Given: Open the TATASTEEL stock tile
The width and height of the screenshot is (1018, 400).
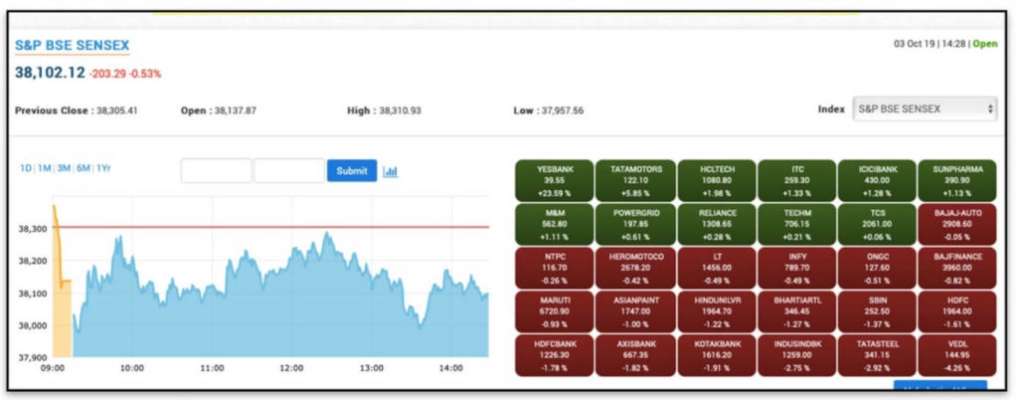Looking at the screenshot, I should point(878,355).
